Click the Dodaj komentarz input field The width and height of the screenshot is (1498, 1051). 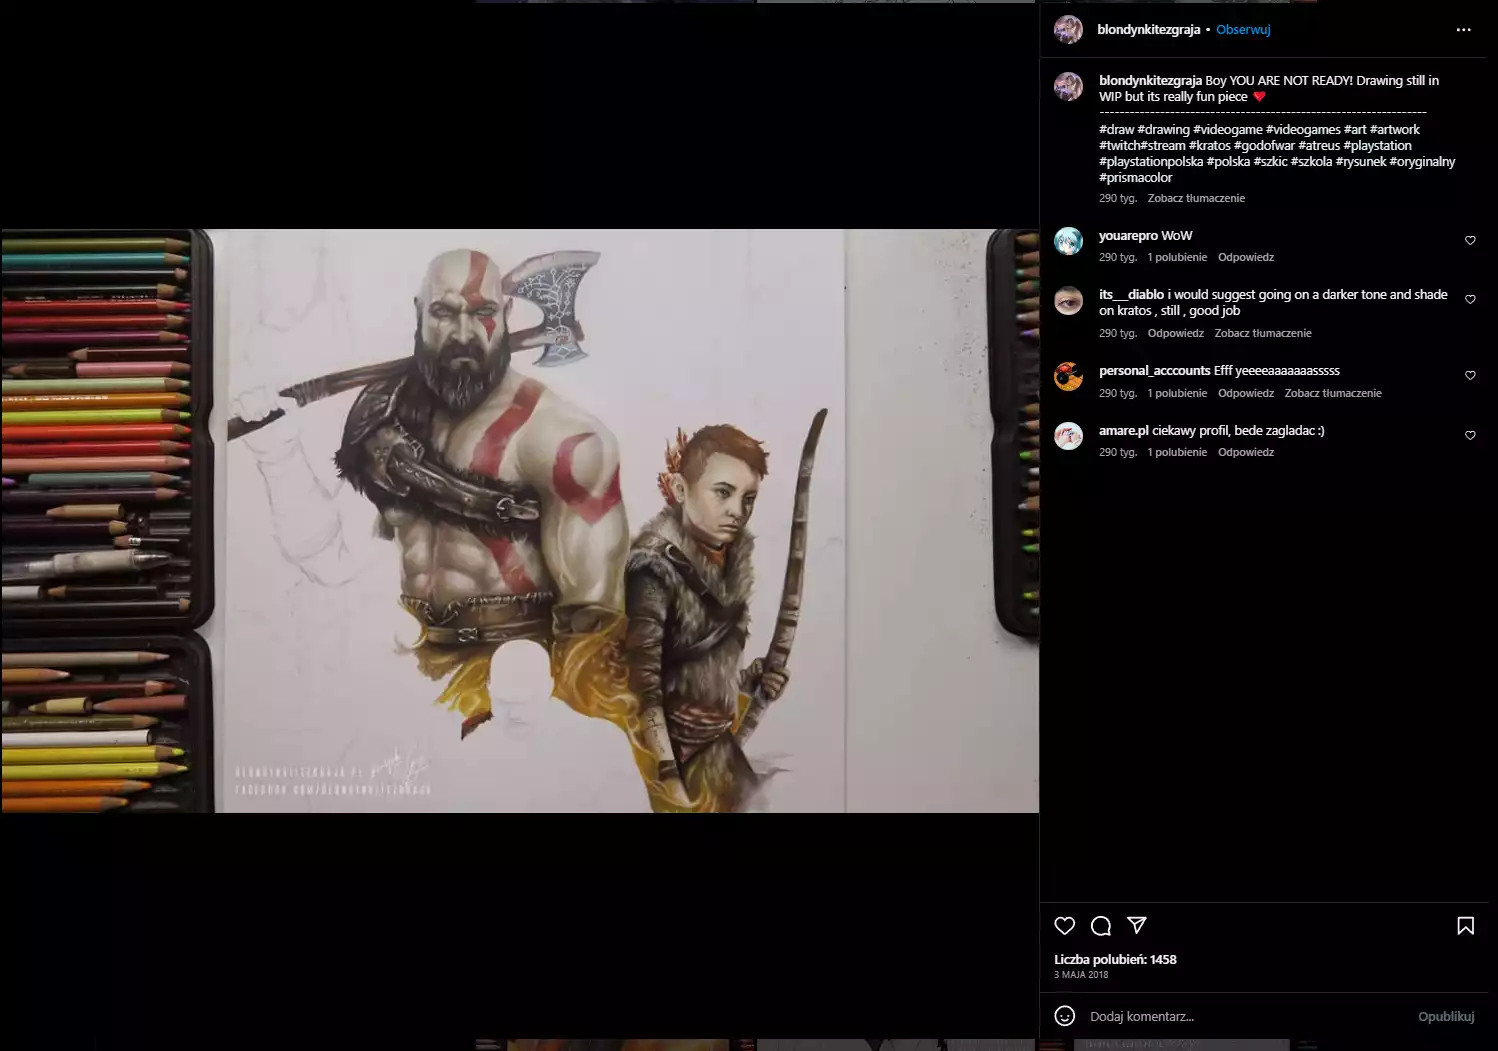[x=1240, y=1016]
